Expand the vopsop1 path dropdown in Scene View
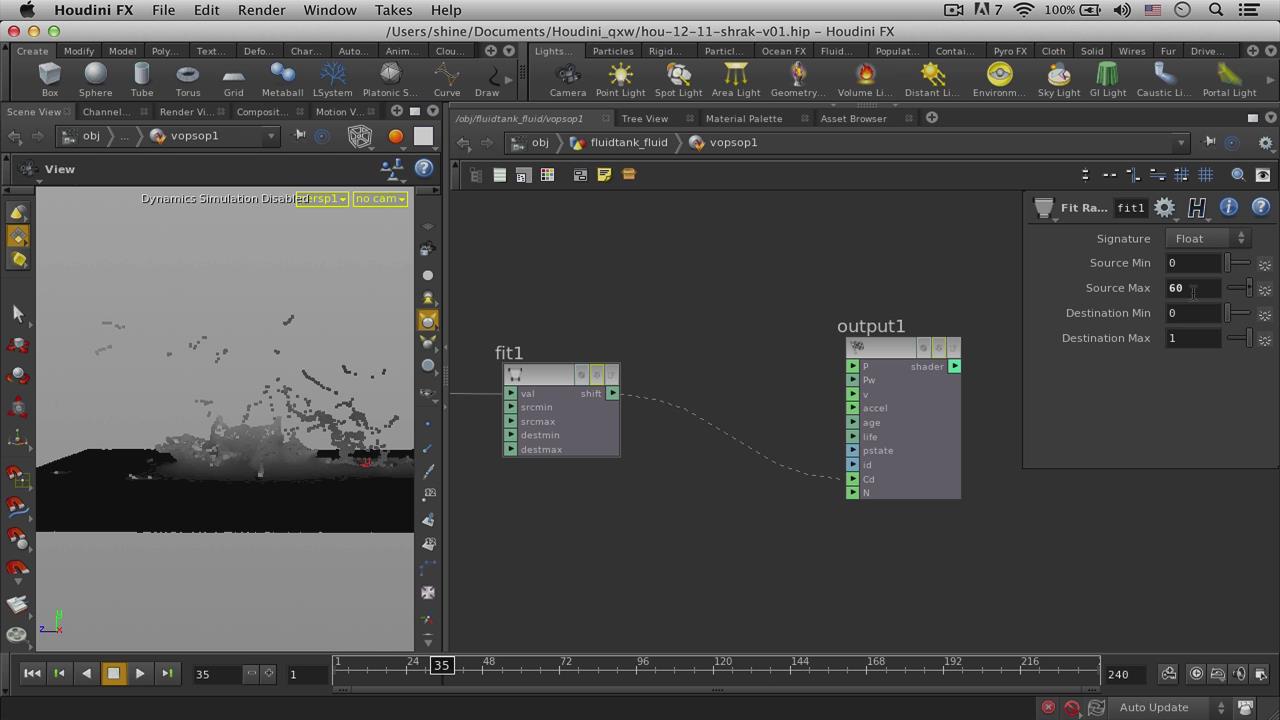Screen dimensions: 1280x720 tap(270, 136)
